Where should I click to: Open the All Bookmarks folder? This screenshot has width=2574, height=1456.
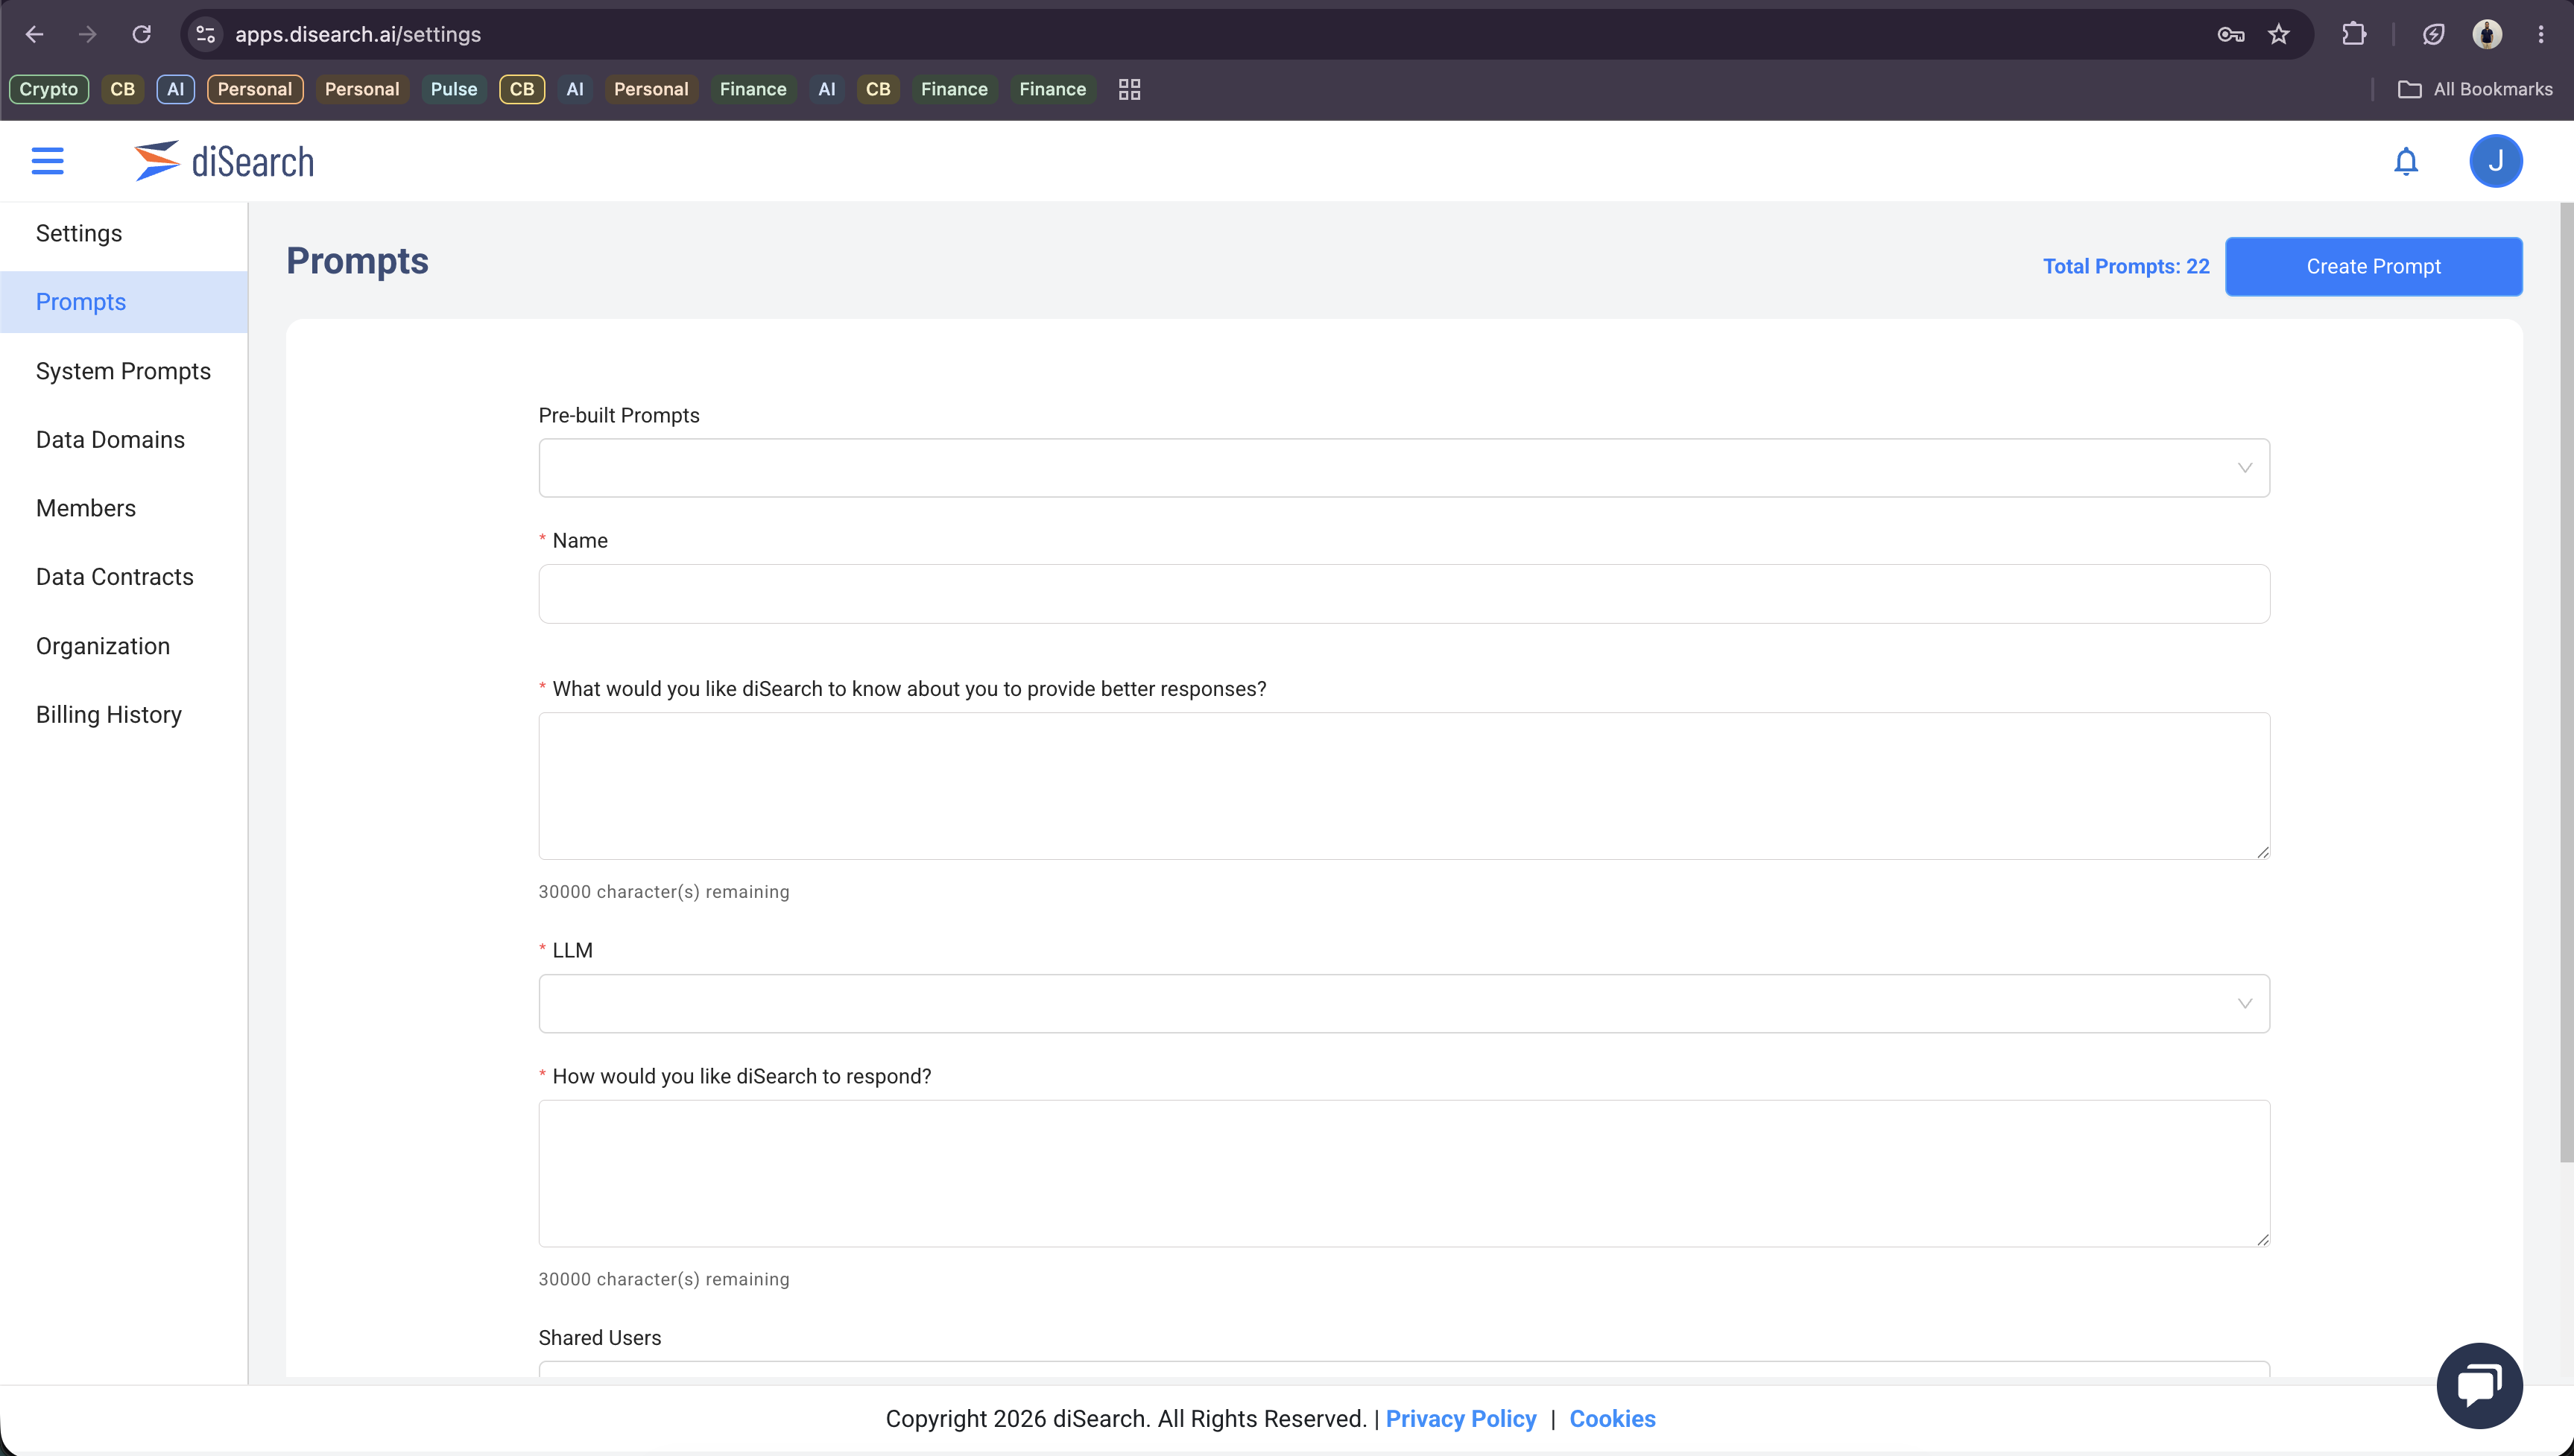coord(2475,89)
